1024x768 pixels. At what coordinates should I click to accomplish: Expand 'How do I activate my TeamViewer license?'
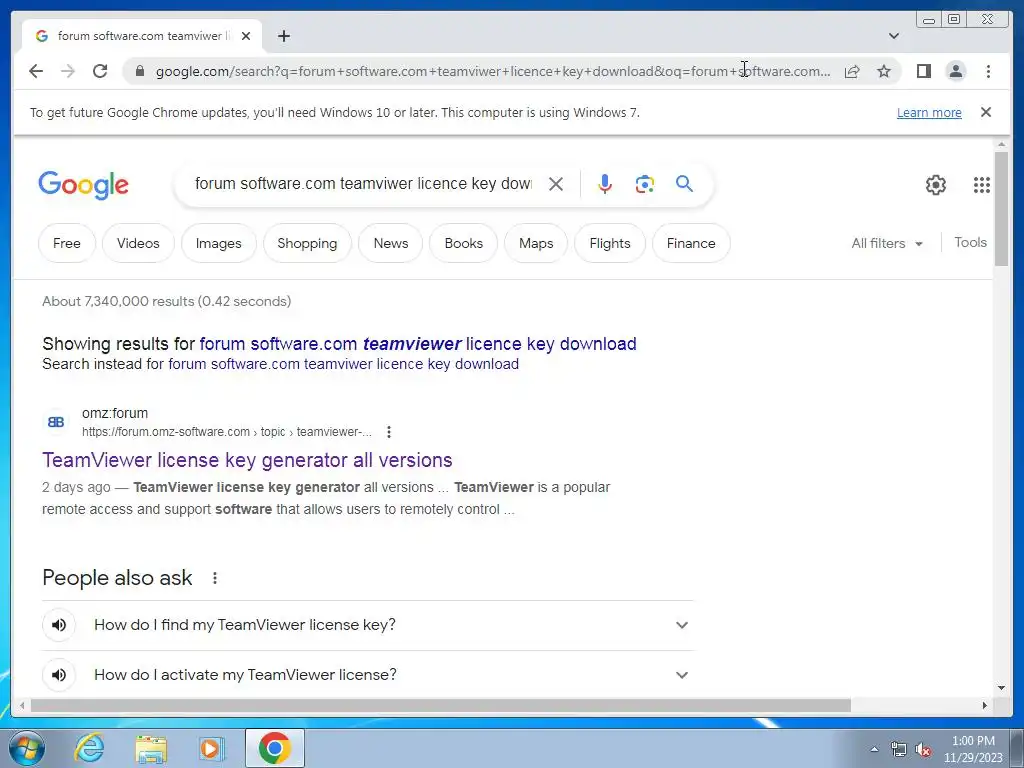click(368, 675)
